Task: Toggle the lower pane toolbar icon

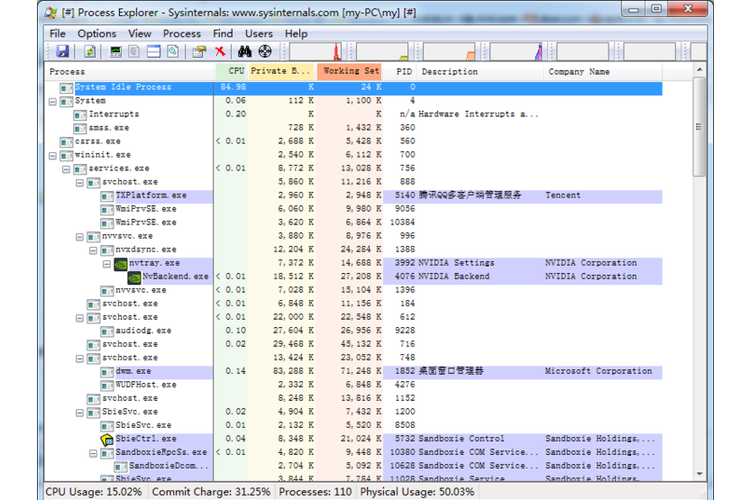Action: tap(154, 51)
